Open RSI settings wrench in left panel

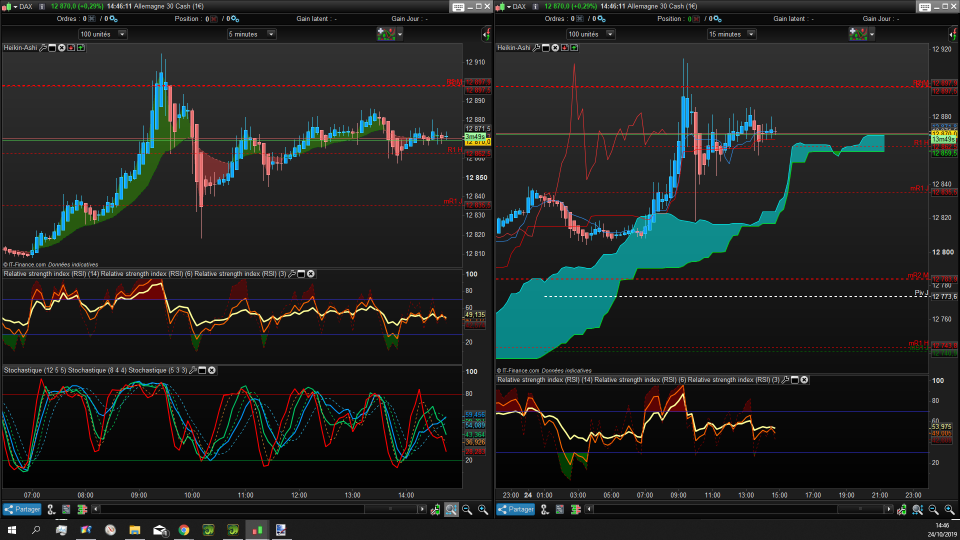click(x=292, y=274)
